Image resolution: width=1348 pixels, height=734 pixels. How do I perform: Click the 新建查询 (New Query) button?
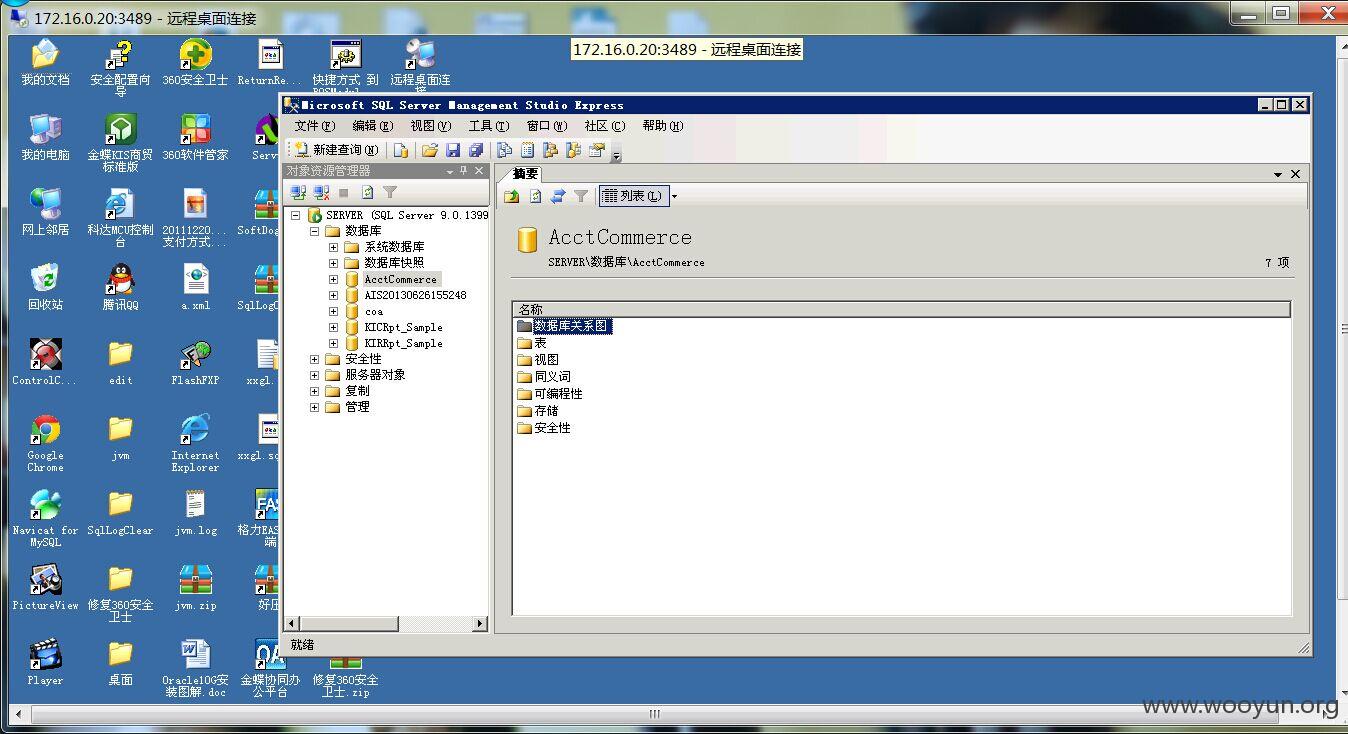click(336, 150)
